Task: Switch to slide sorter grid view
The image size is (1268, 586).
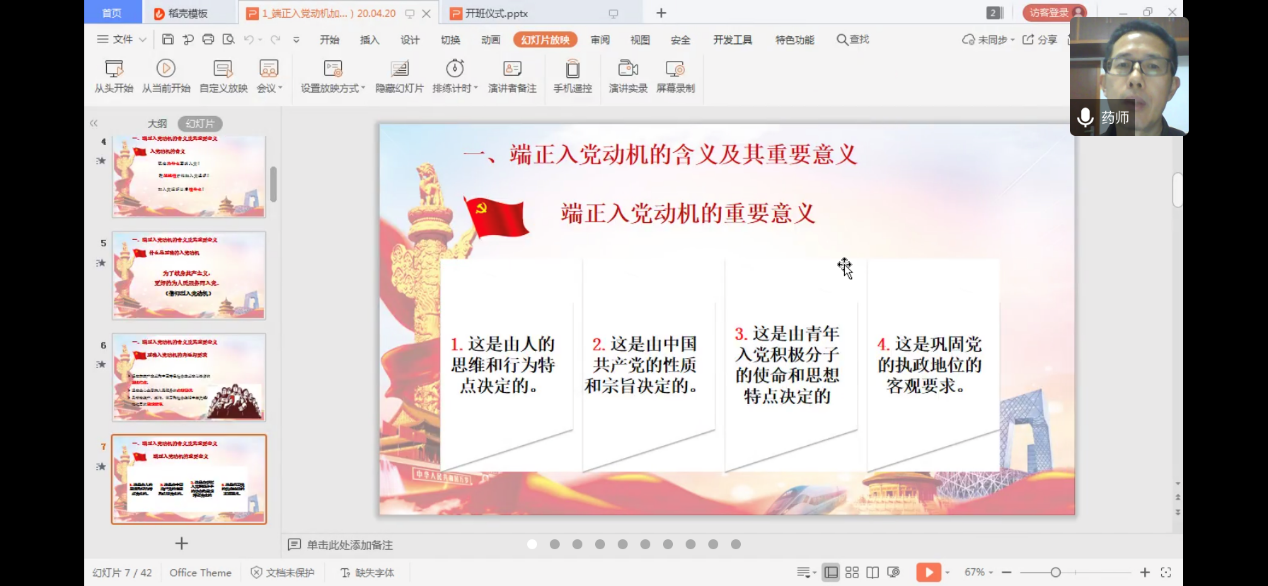Action: 852,573
